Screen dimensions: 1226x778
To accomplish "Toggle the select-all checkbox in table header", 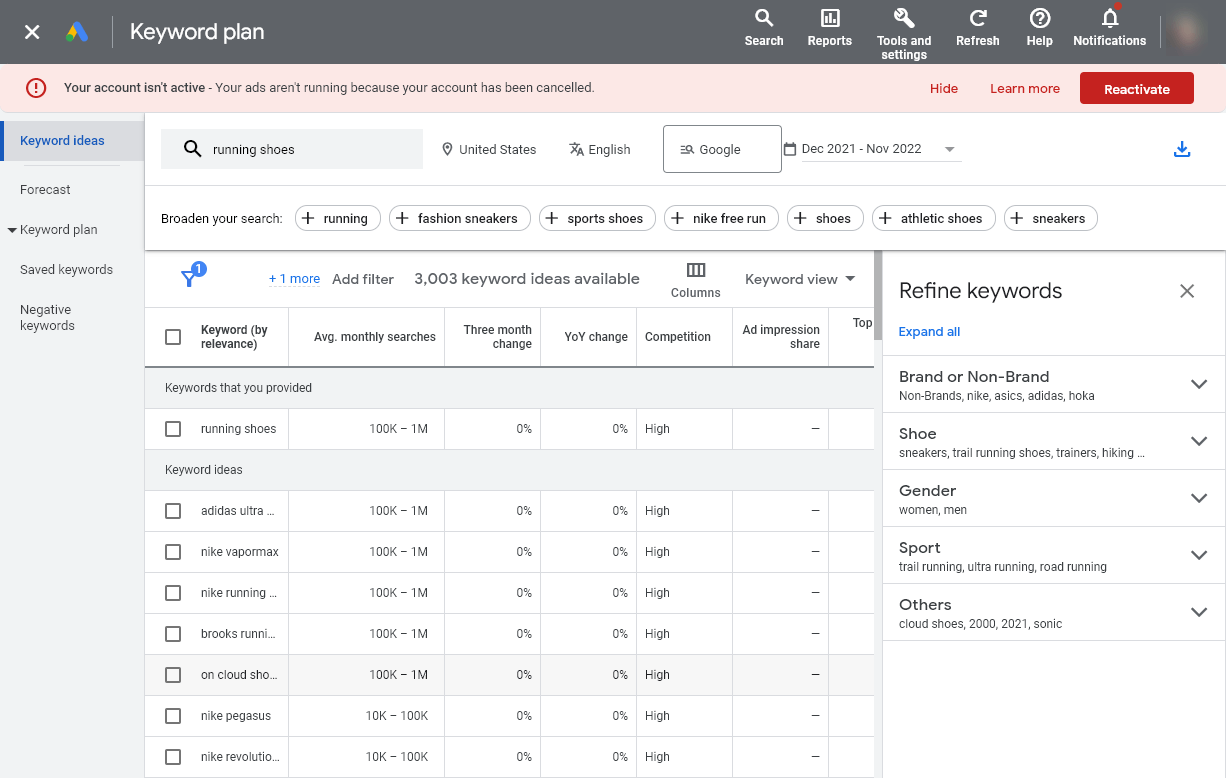I will [x=173, y=337].
